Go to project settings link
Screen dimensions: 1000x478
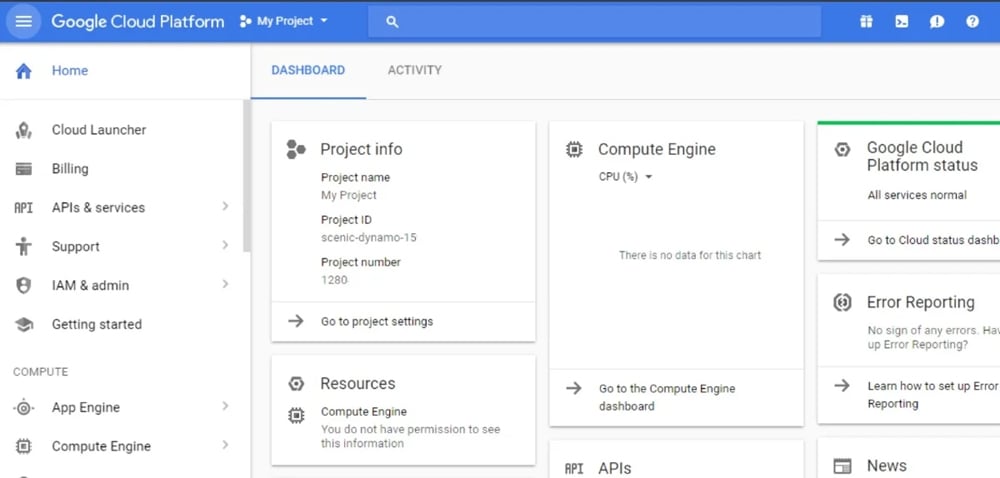tap(376, 322)
